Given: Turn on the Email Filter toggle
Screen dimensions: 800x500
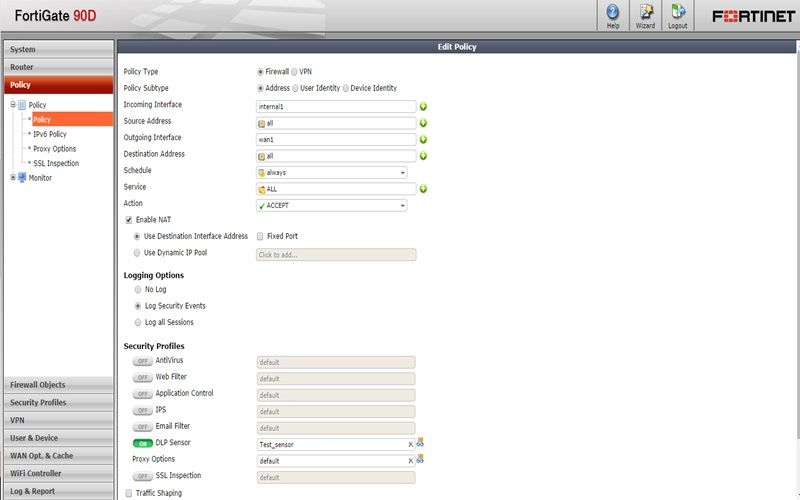Looking at the screenshot, I should pos(142,427).
